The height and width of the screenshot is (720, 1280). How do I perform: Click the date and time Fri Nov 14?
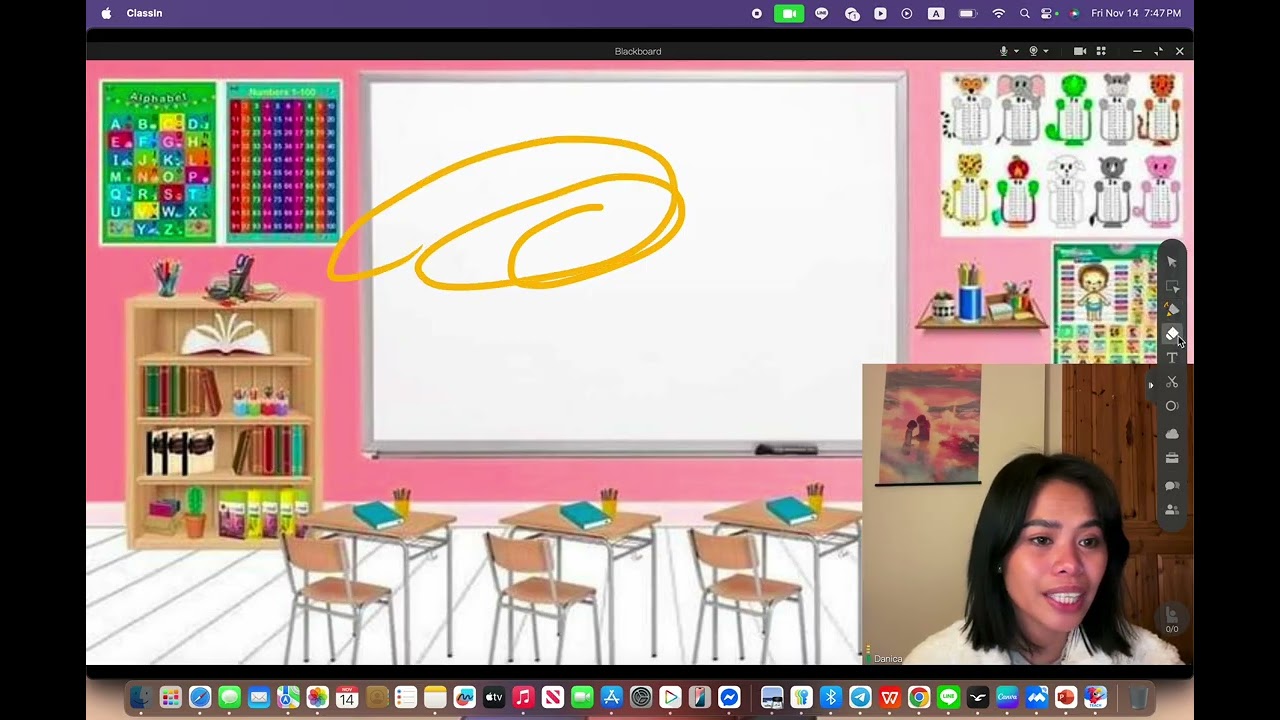[1136, 13]
